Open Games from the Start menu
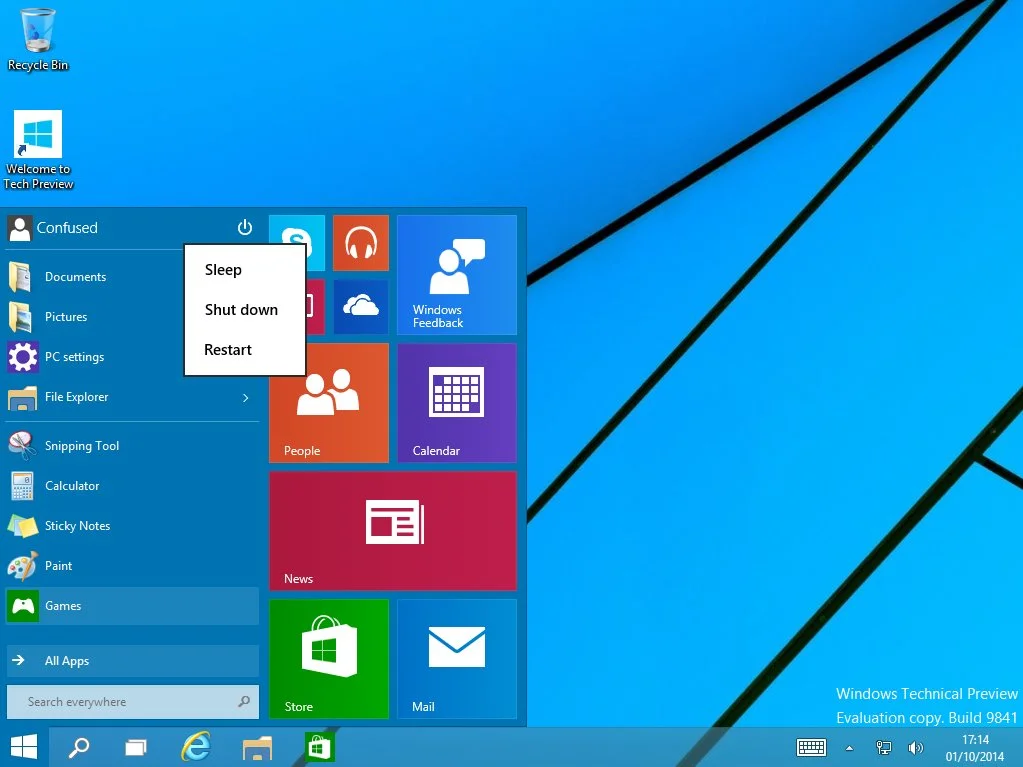 click(x=132, y=606)
